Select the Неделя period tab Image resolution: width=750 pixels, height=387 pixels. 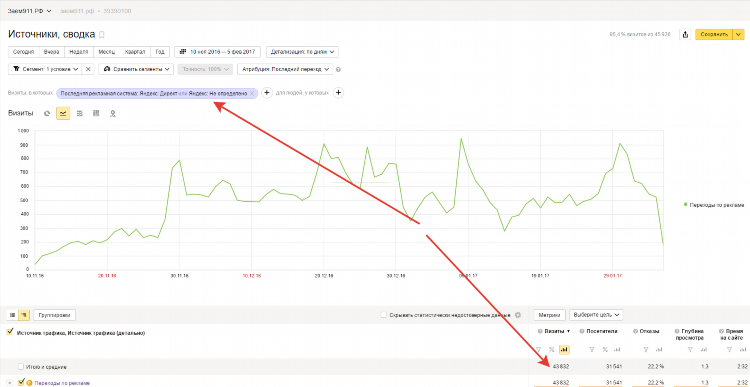[x=78, y=52]
